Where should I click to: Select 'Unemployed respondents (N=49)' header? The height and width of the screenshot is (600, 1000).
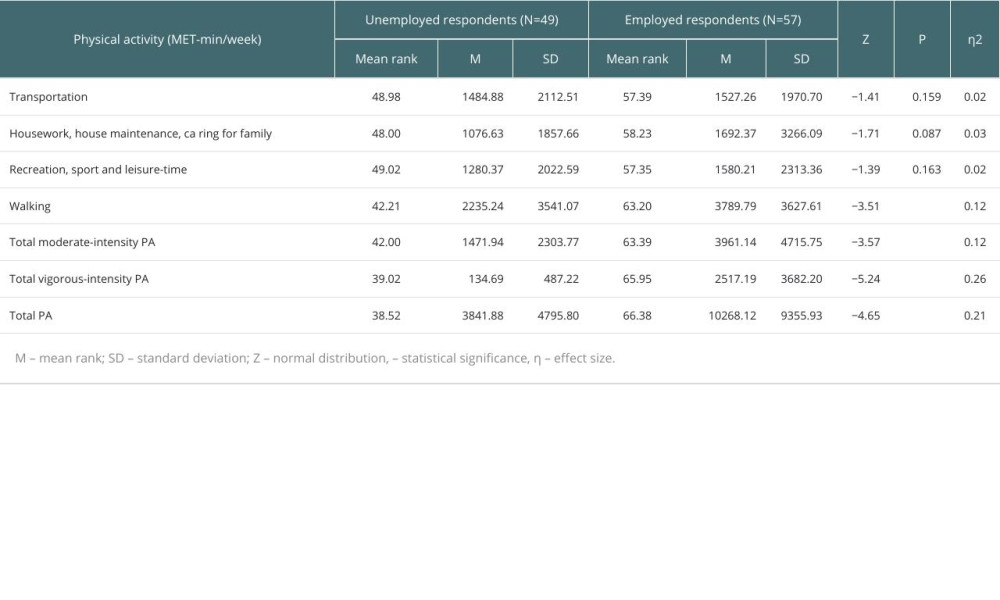tap(462, 20)
